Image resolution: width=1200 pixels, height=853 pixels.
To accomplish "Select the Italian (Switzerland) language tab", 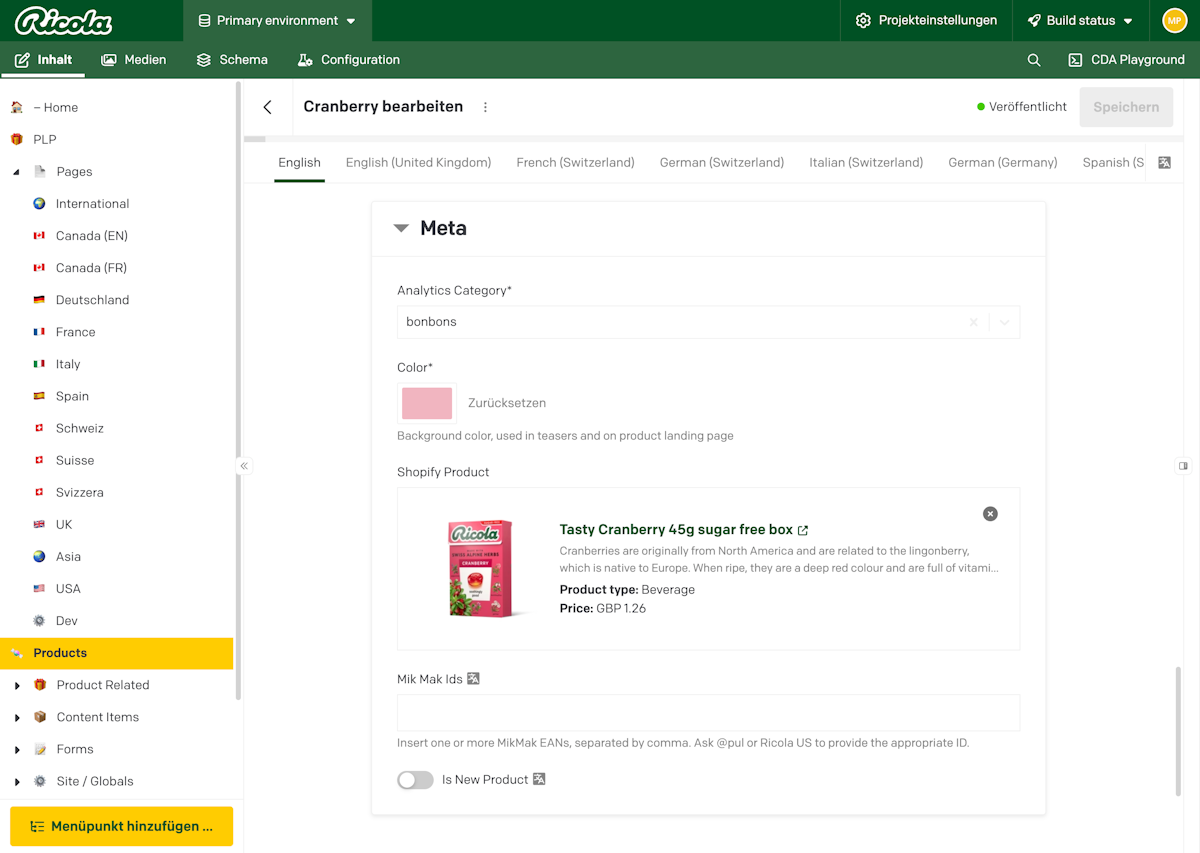I will [866, 162].
